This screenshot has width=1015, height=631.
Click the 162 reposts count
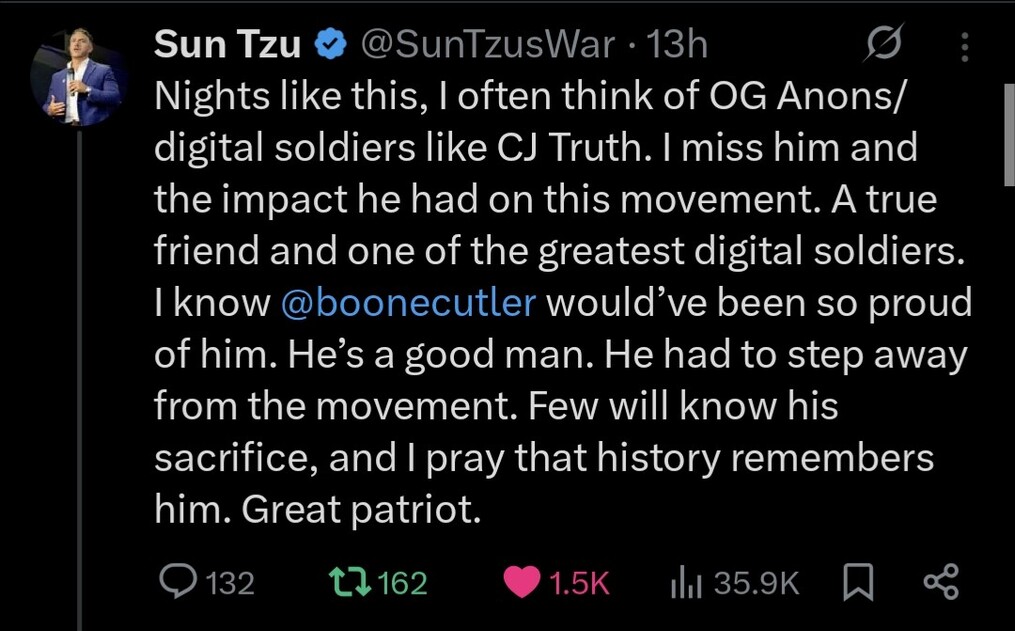pos(403,583)
